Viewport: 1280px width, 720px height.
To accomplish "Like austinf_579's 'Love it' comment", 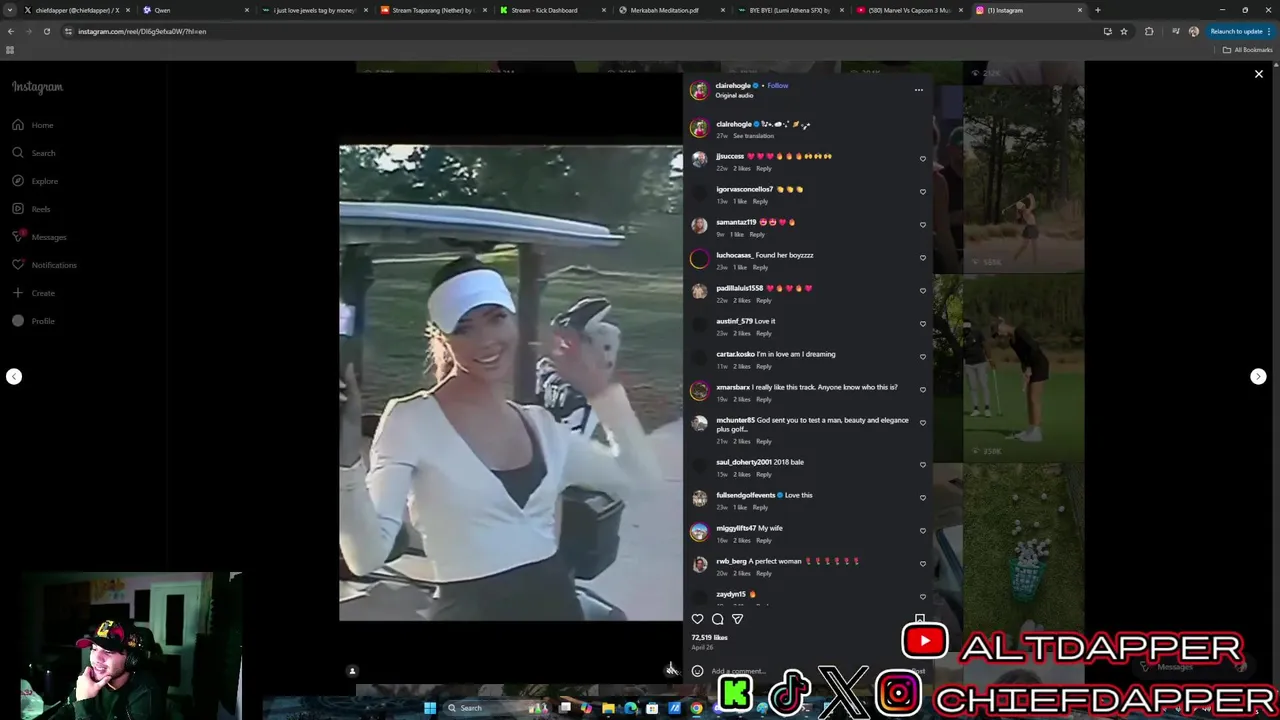I will tap(923, 324).
